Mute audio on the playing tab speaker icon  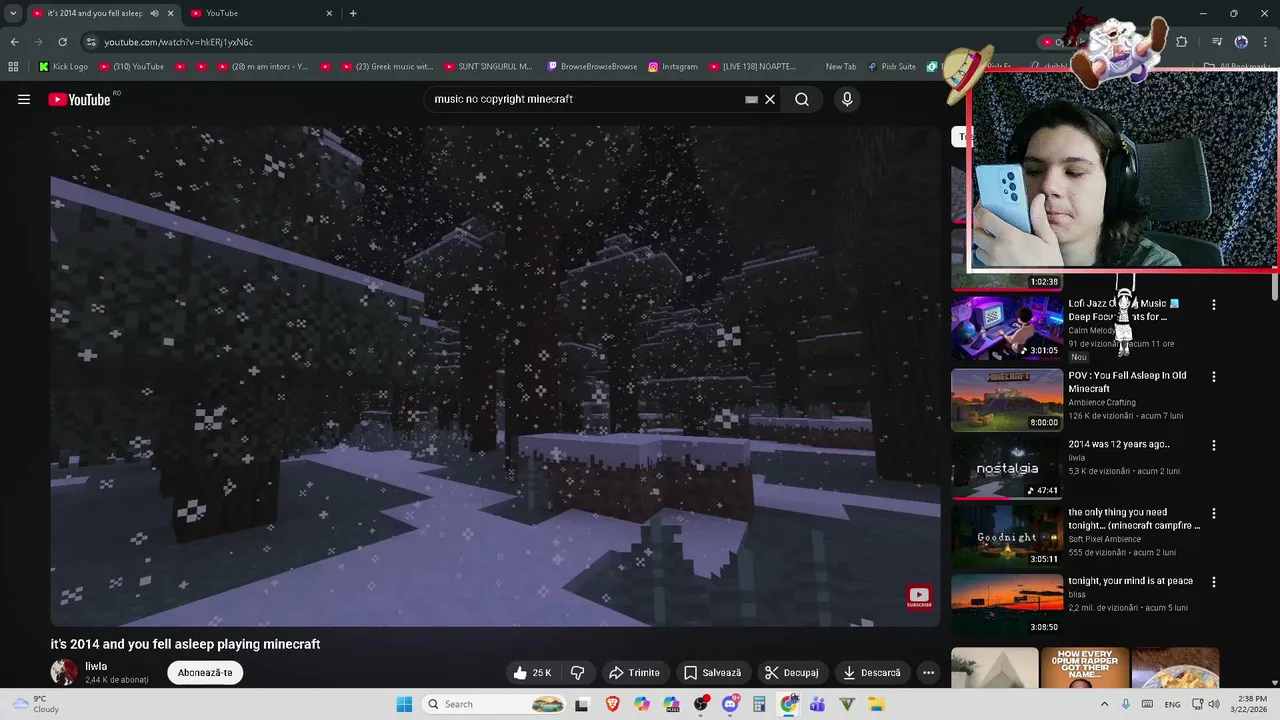pos(154,13)
